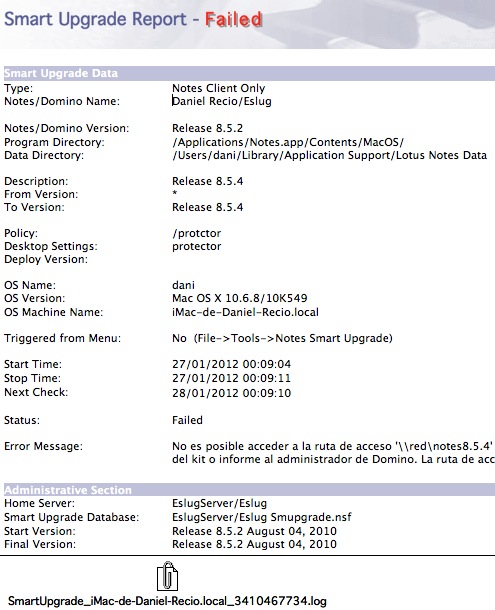
Task: Select the 'Mac OS X 10.6.8/10K549' value
Action: click(x=240, y=298)
